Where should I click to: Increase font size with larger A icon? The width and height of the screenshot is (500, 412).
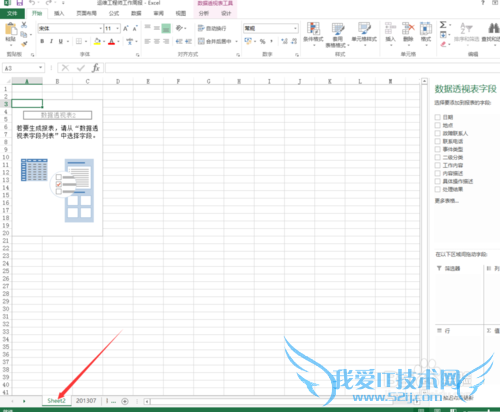coord(126,29)
